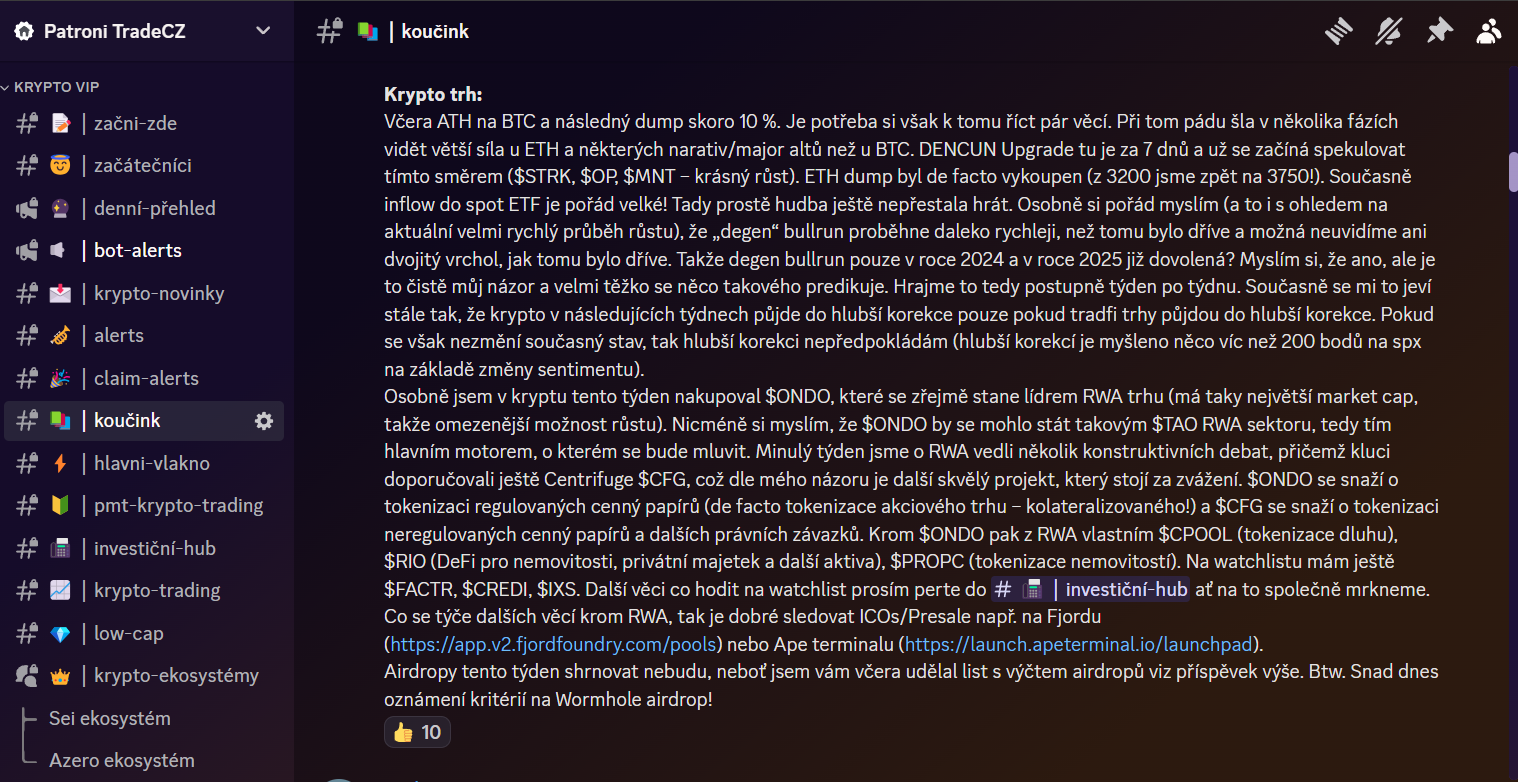Viewport: 1518px width, 782px height.
Task: Toggle muted notification bell for channel
Action: (1389, 31)
